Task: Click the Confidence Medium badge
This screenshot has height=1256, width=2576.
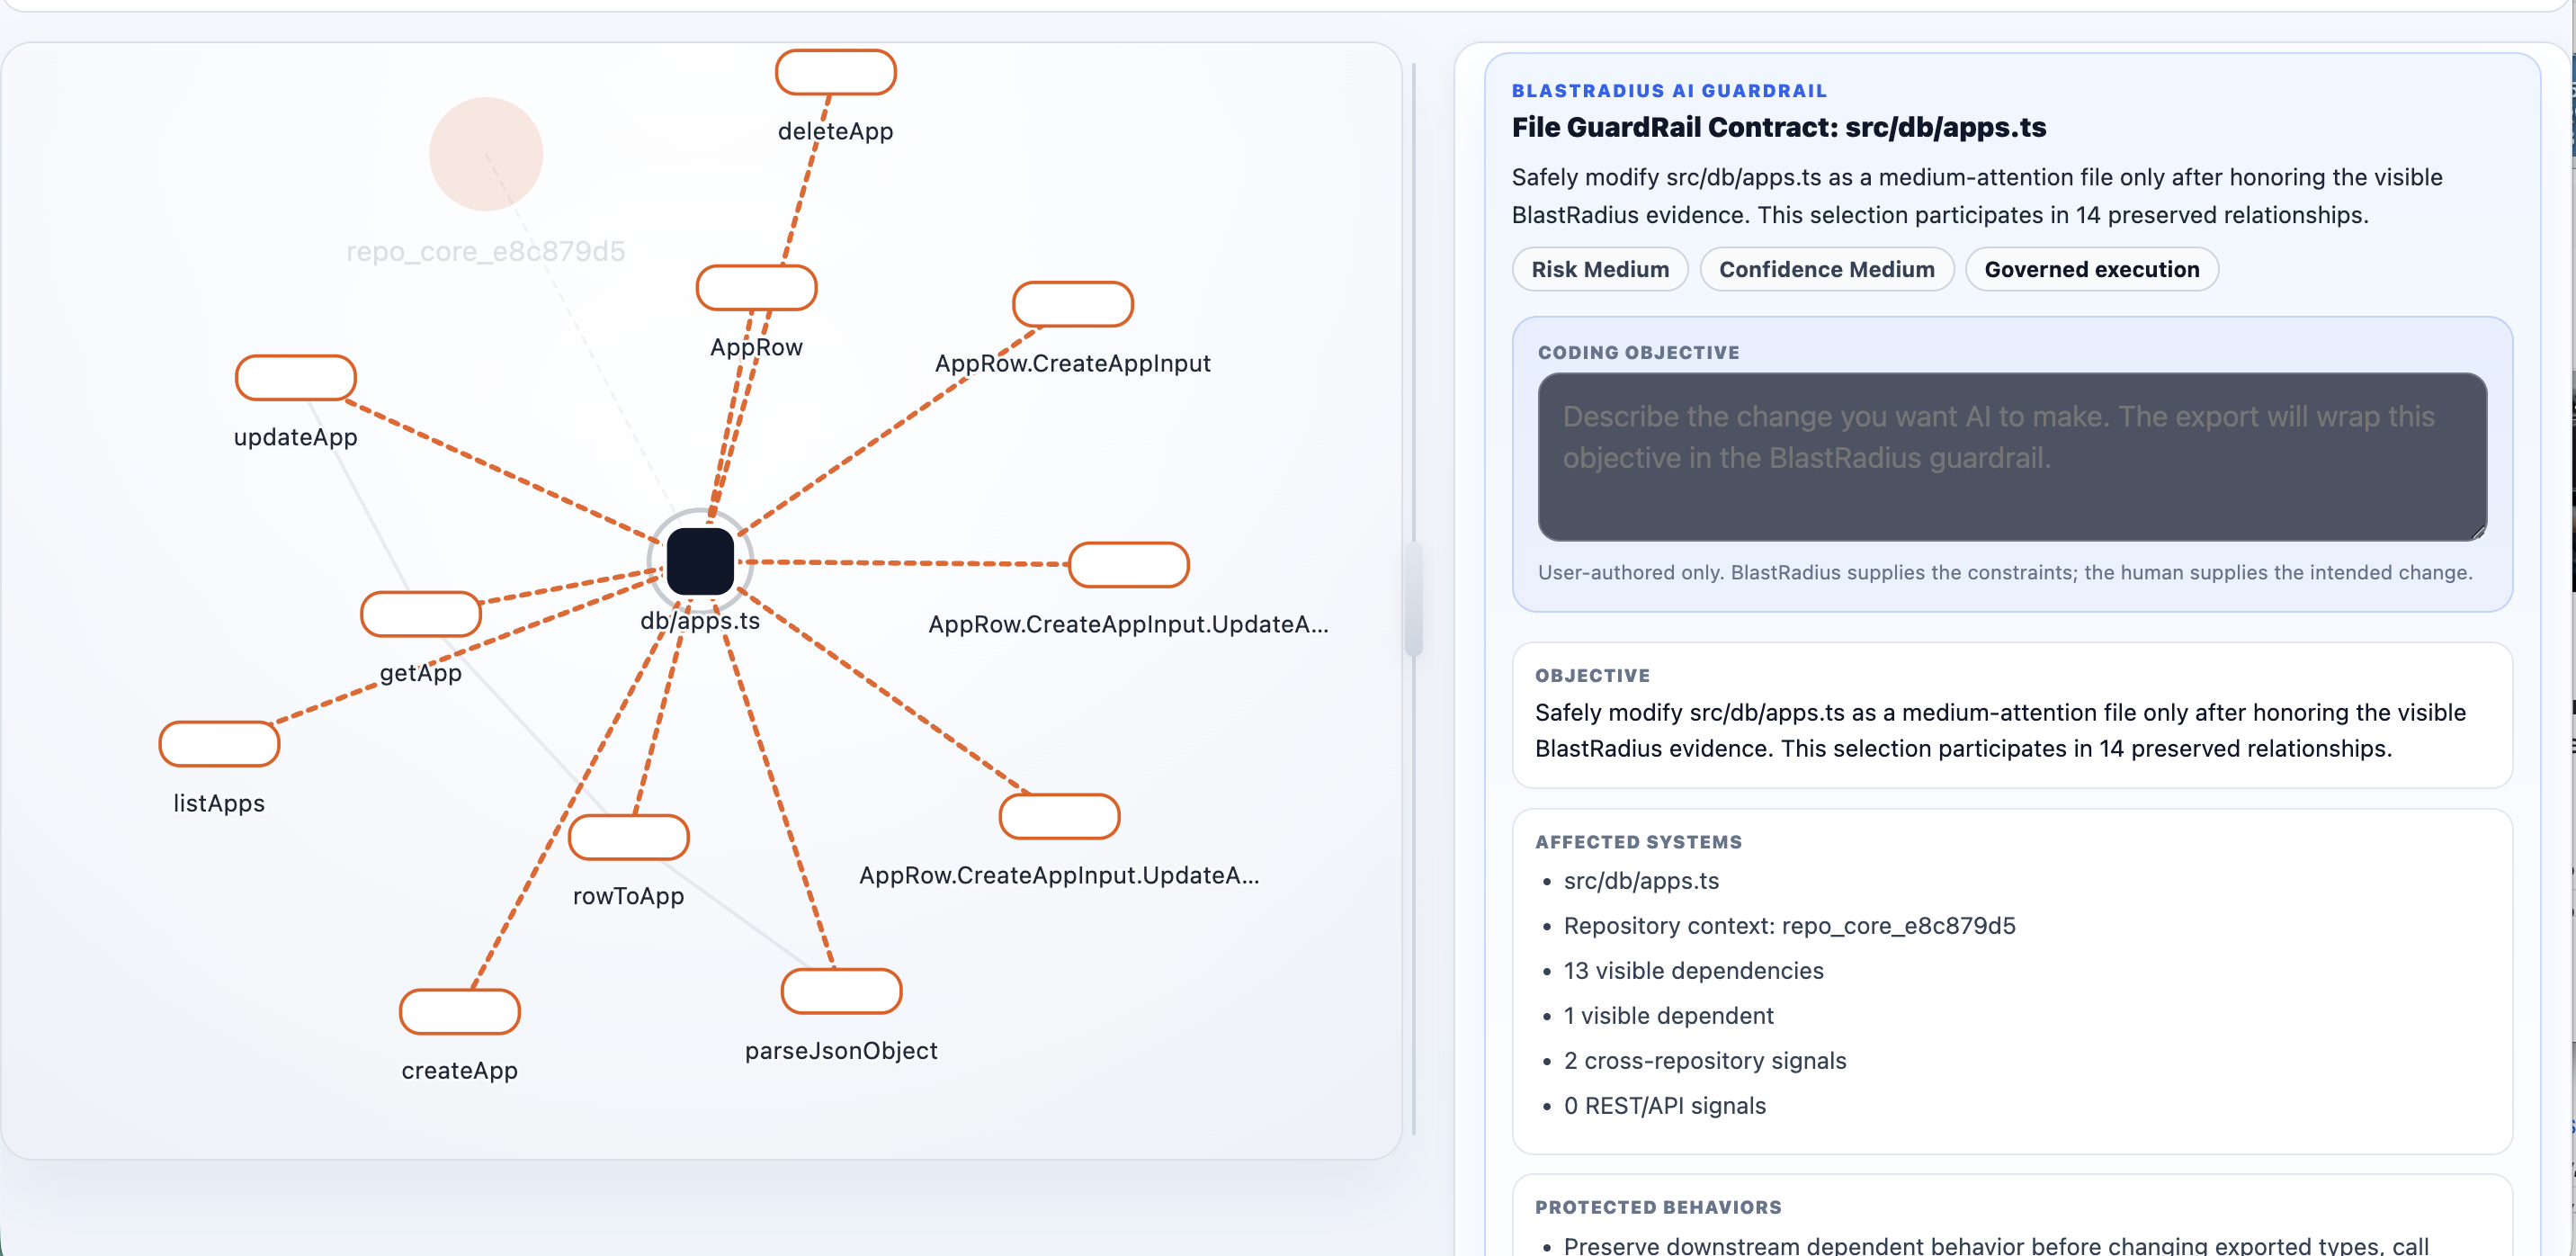Action: click(1826, 269)
